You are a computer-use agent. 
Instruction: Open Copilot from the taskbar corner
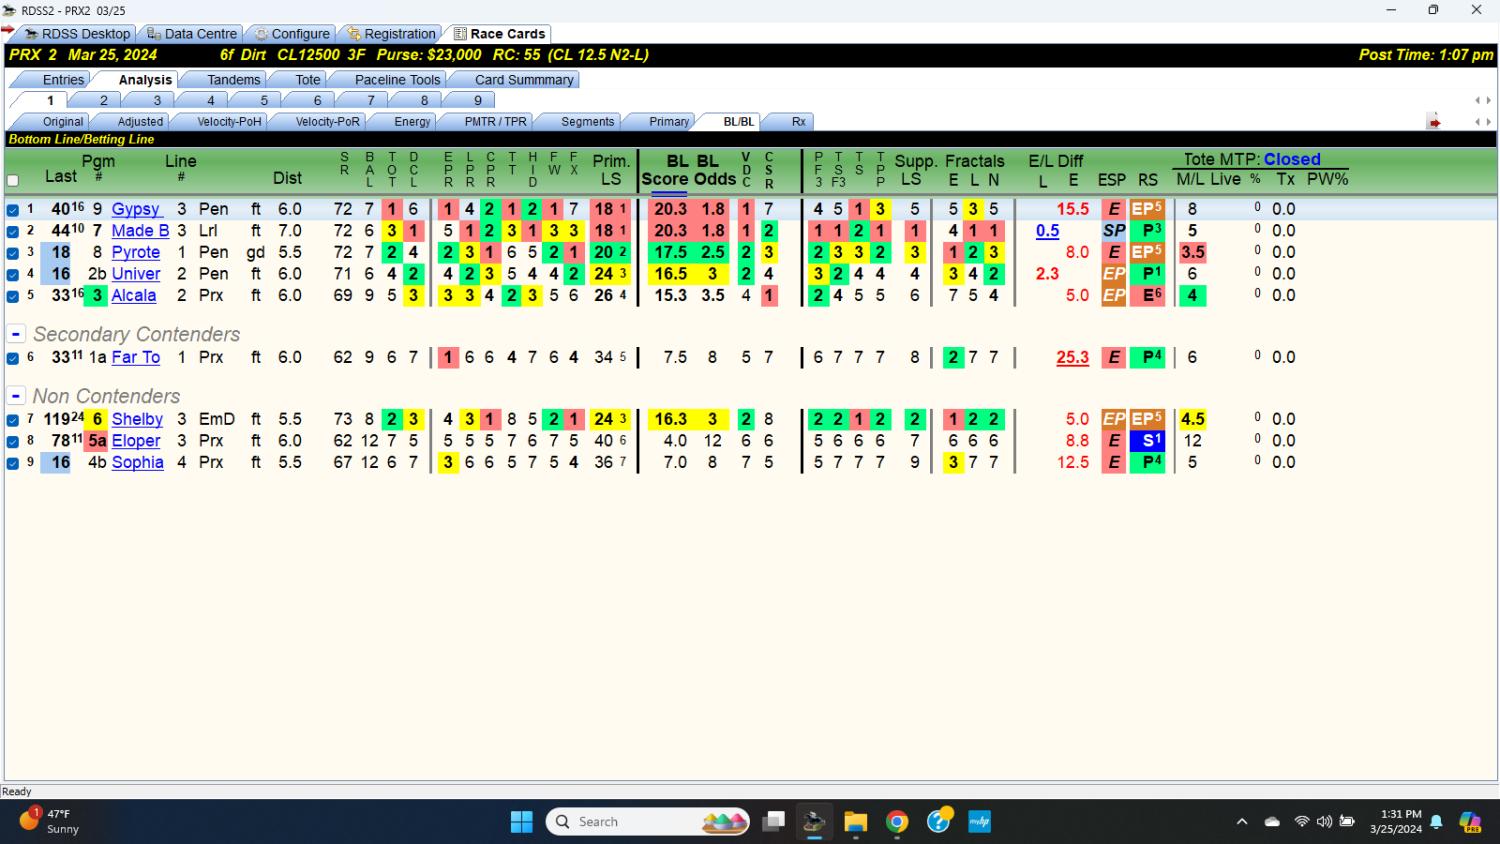[1470, 822]
